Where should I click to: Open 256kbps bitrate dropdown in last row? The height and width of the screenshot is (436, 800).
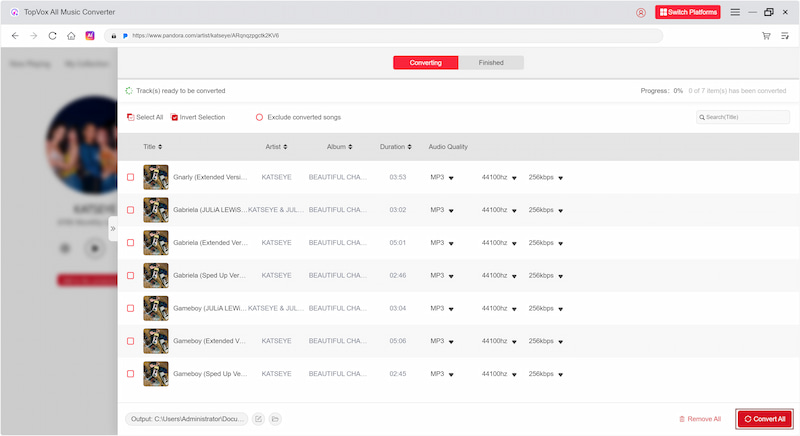tap(560, 373)
